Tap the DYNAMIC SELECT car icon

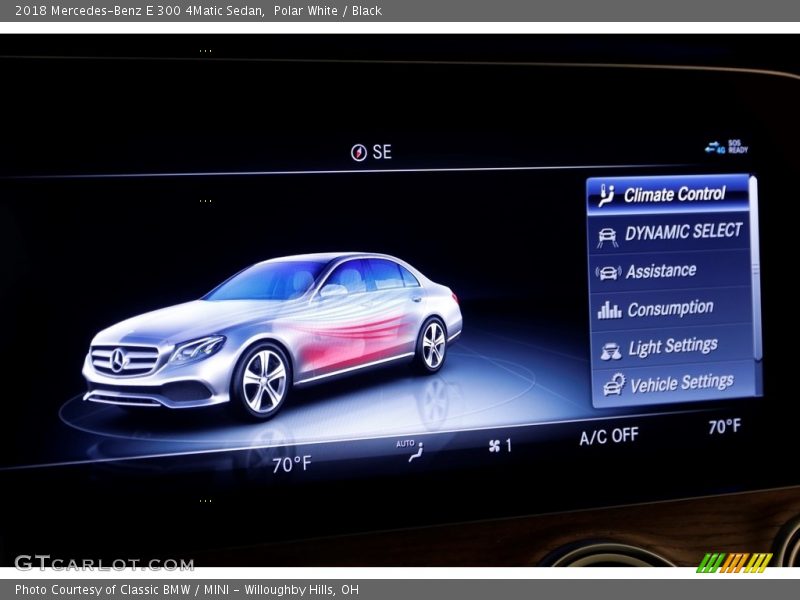[x=607, y=237]
